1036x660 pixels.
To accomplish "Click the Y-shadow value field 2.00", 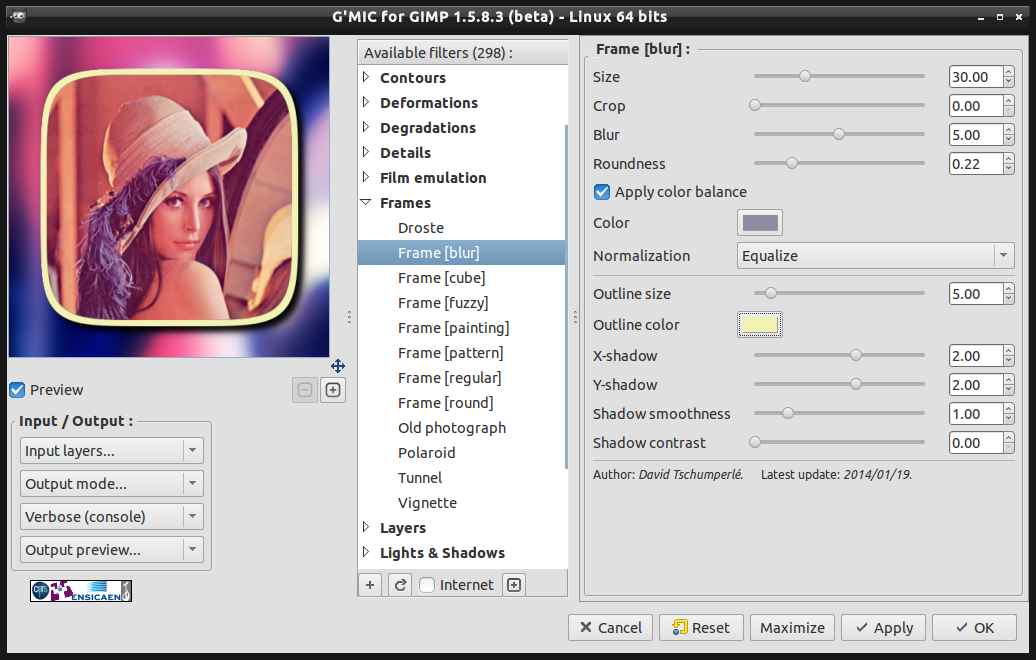I will [x=976, y=385].
